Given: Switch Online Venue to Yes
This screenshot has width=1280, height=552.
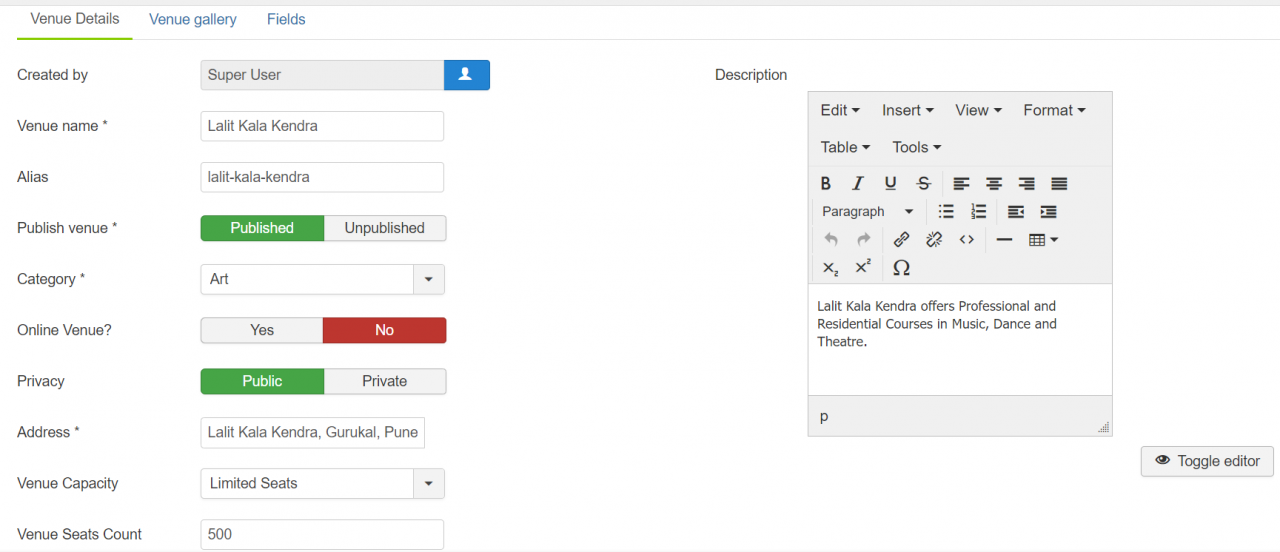Looking at the screenshot, I should click(262, 330).
